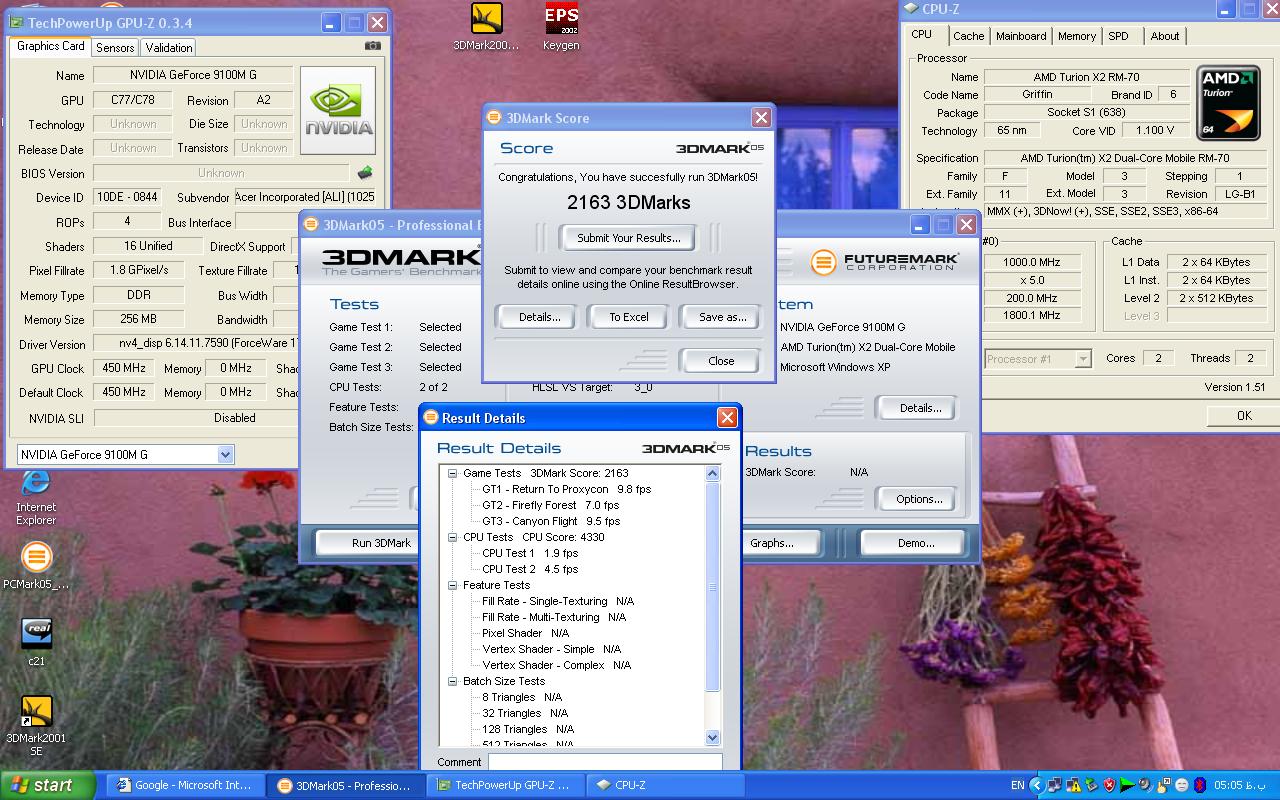The height and width of the screenshot is (800, 1280).
Task: Click the GPU-Z screenshot camera icon
Action: click(373, 46)
